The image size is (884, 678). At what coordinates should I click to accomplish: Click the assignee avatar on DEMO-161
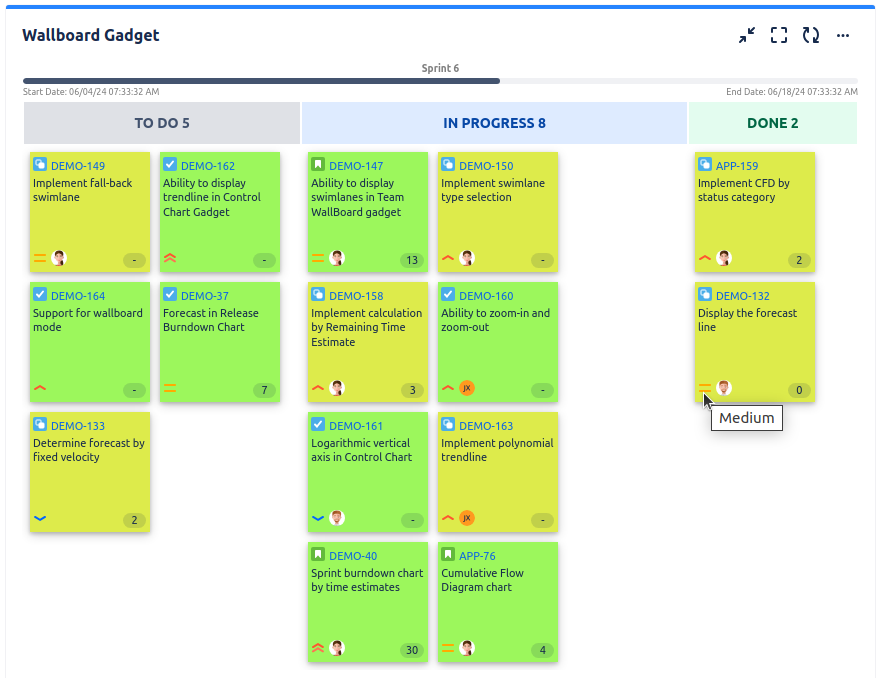[337, 518]
